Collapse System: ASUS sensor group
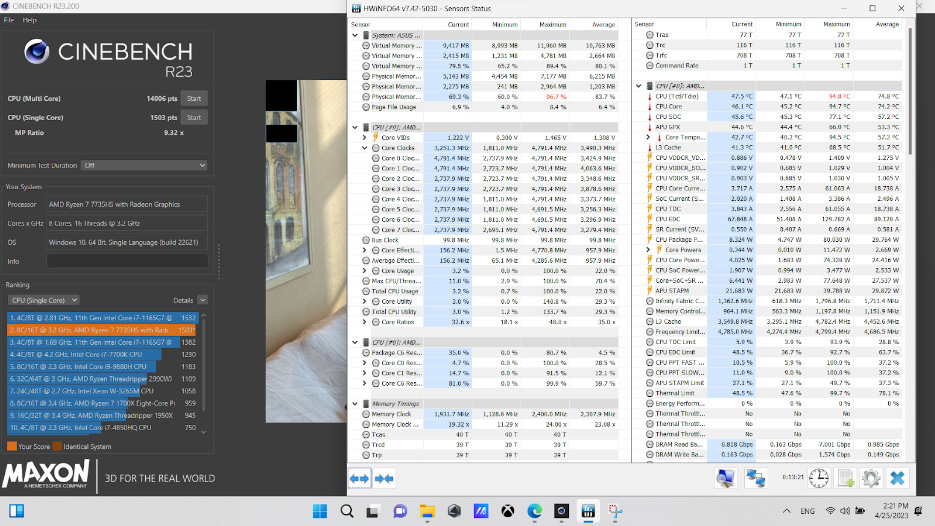 point(355,35)
